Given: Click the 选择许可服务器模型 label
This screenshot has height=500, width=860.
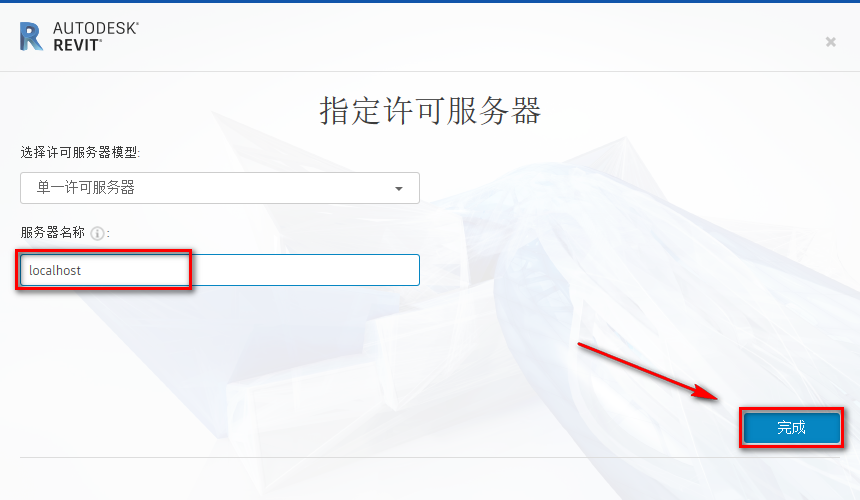Looking at the screenshot, I should pos(80,152).
